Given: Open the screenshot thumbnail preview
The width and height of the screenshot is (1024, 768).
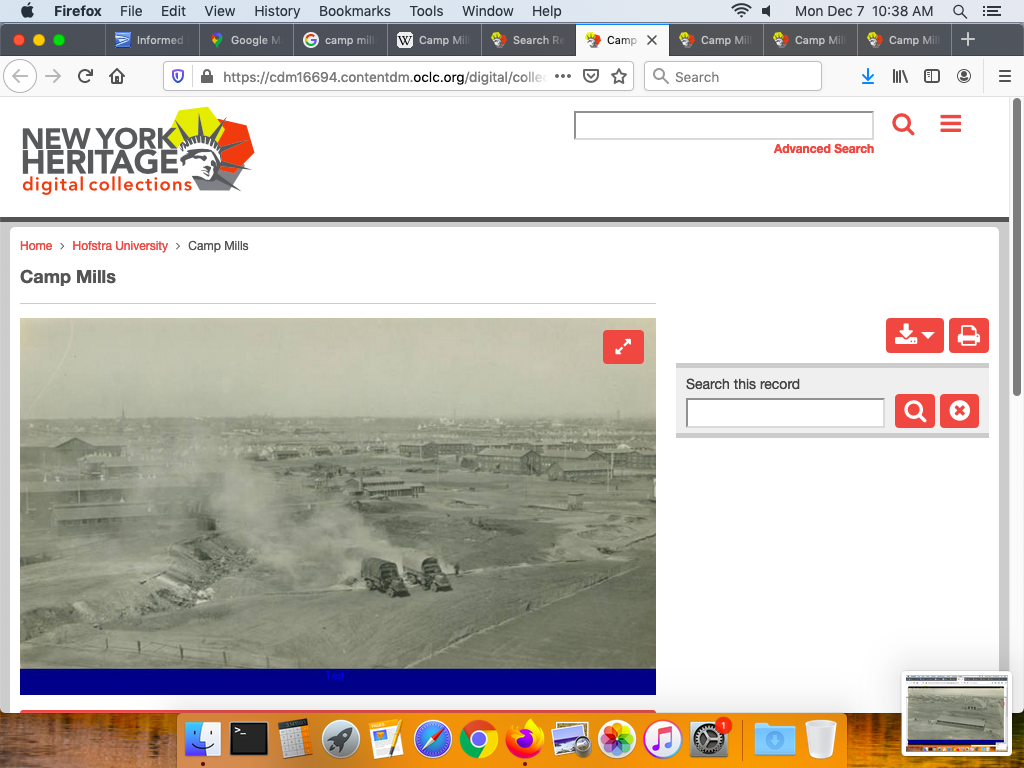Looking at the screenshot, I should (x=956, y=713).
